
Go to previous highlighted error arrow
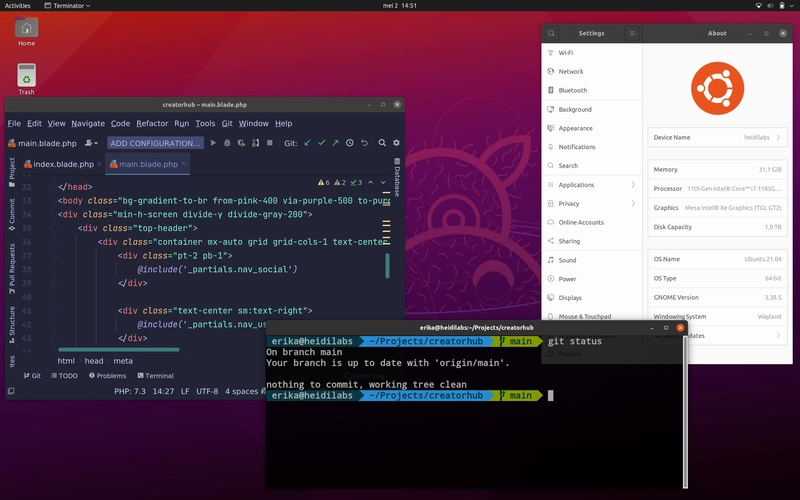coord(370,182)
